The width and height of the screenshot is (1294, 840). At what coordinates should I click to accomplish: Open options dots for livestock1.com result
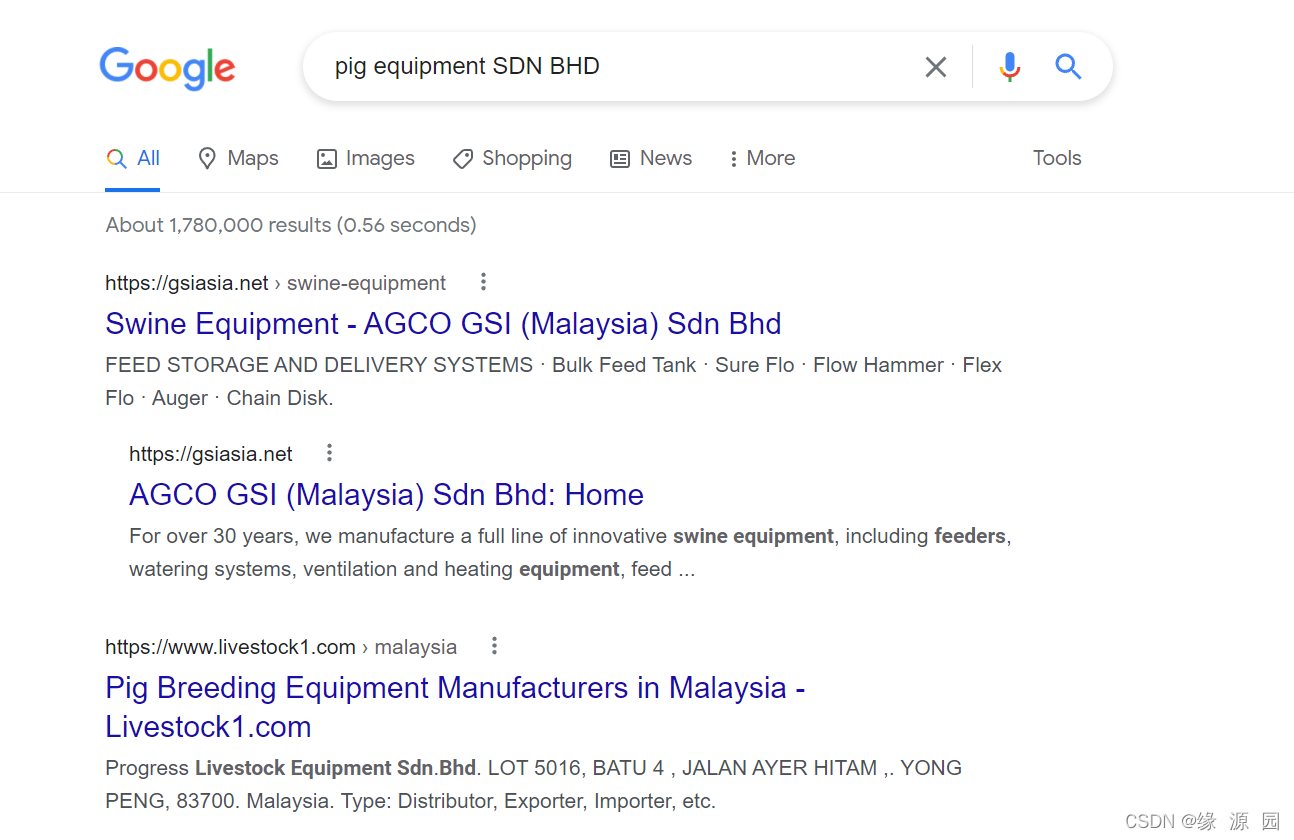coord(494,646)
